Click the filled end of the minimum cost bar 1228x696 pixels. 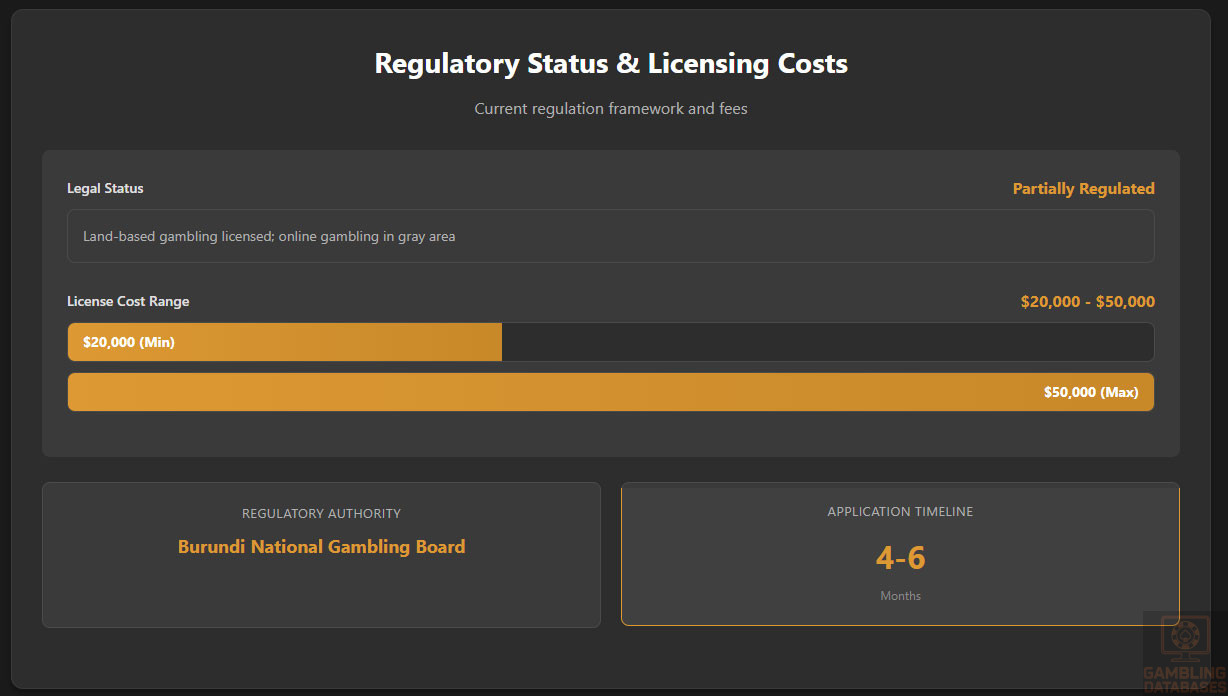click(490, 342)
